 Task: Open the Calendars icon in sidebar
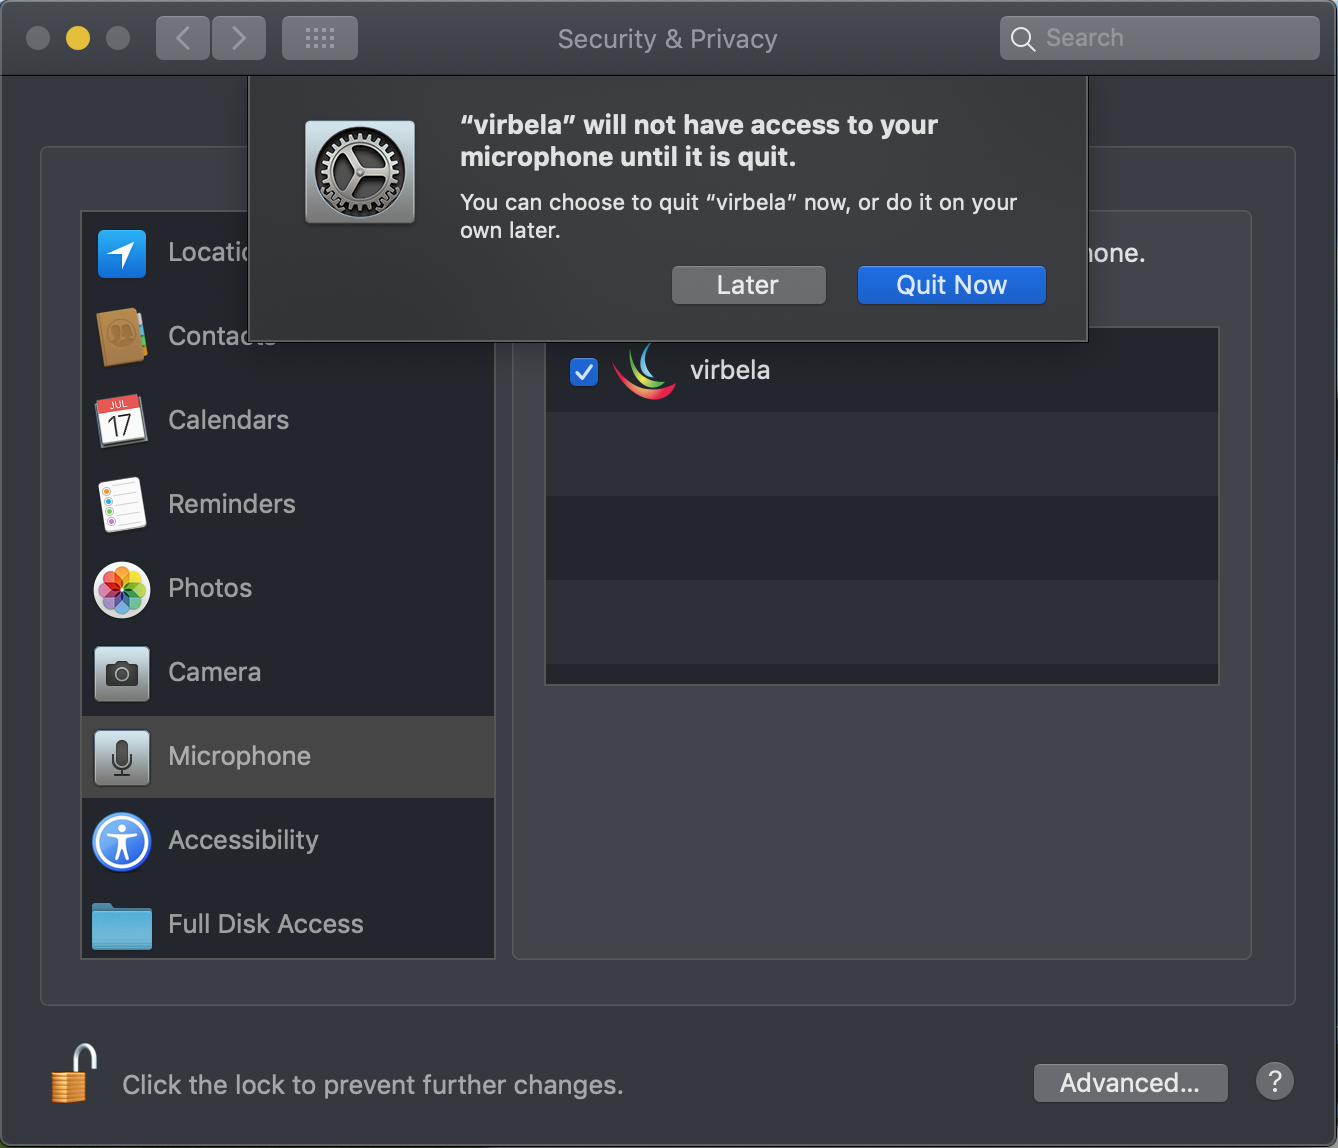(121, 420)
